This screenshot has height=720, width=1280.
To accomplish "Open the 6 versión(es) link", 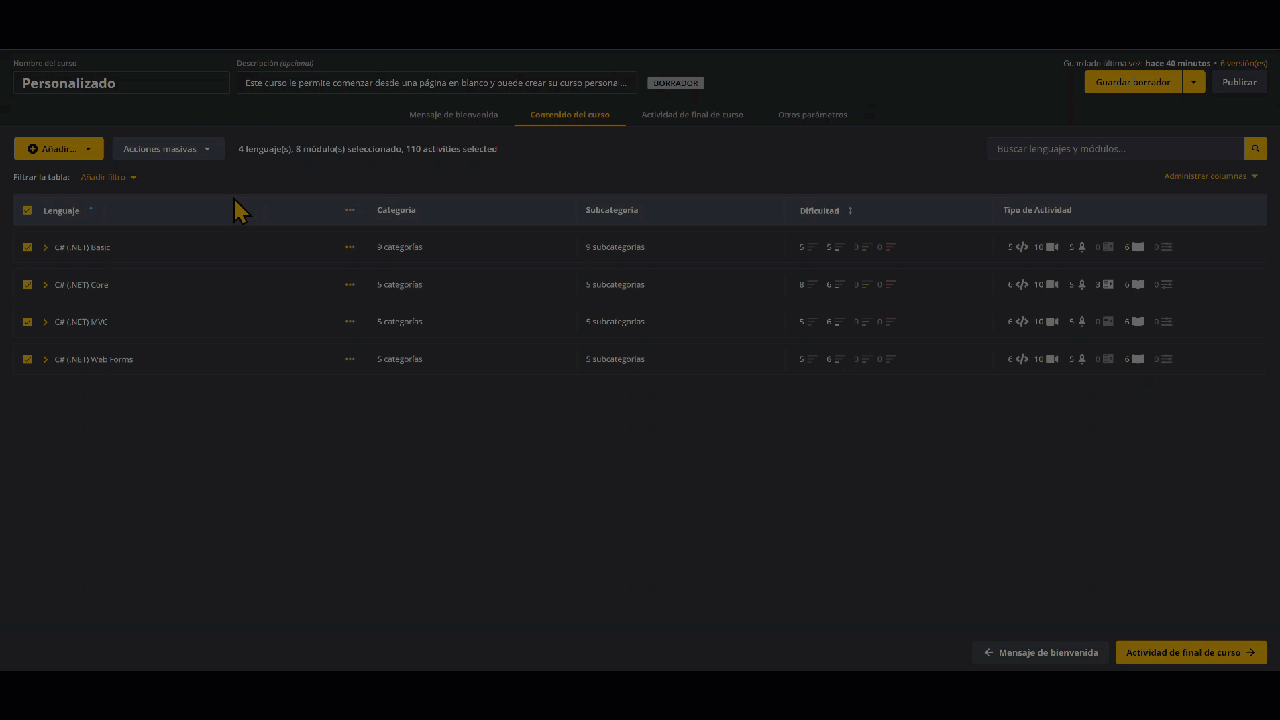I will [x=1243, y=63].
